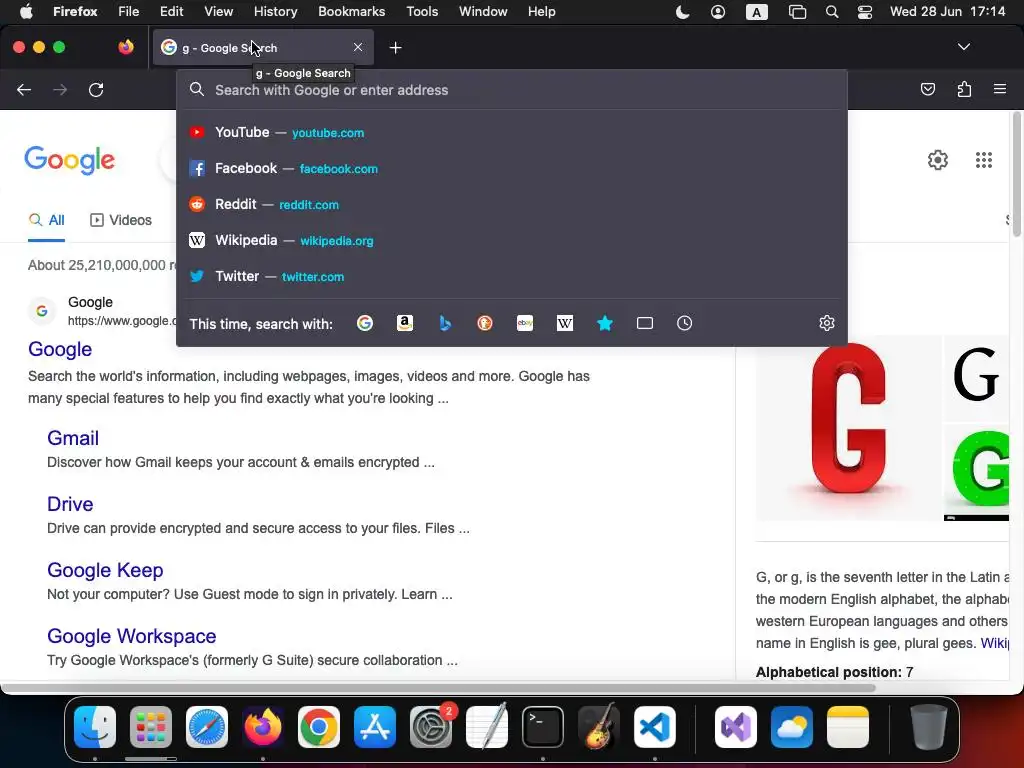Viewport: 1024px width, 768px height.
Task: Open the Trash in the Dock
Action: (929, 727)
